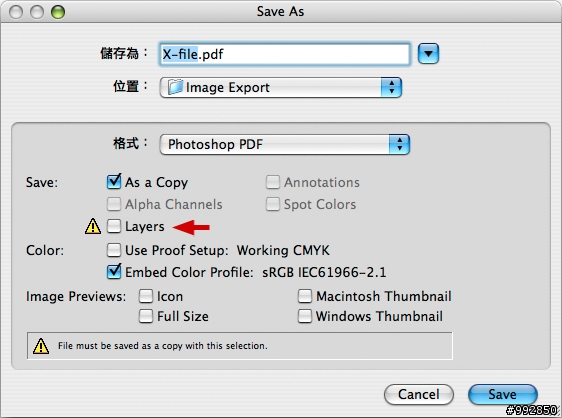The height and width of the screenshot is (418, 562).
Task: Uncheck the As a Copy checkbox
Action: (x=114, y=181)
